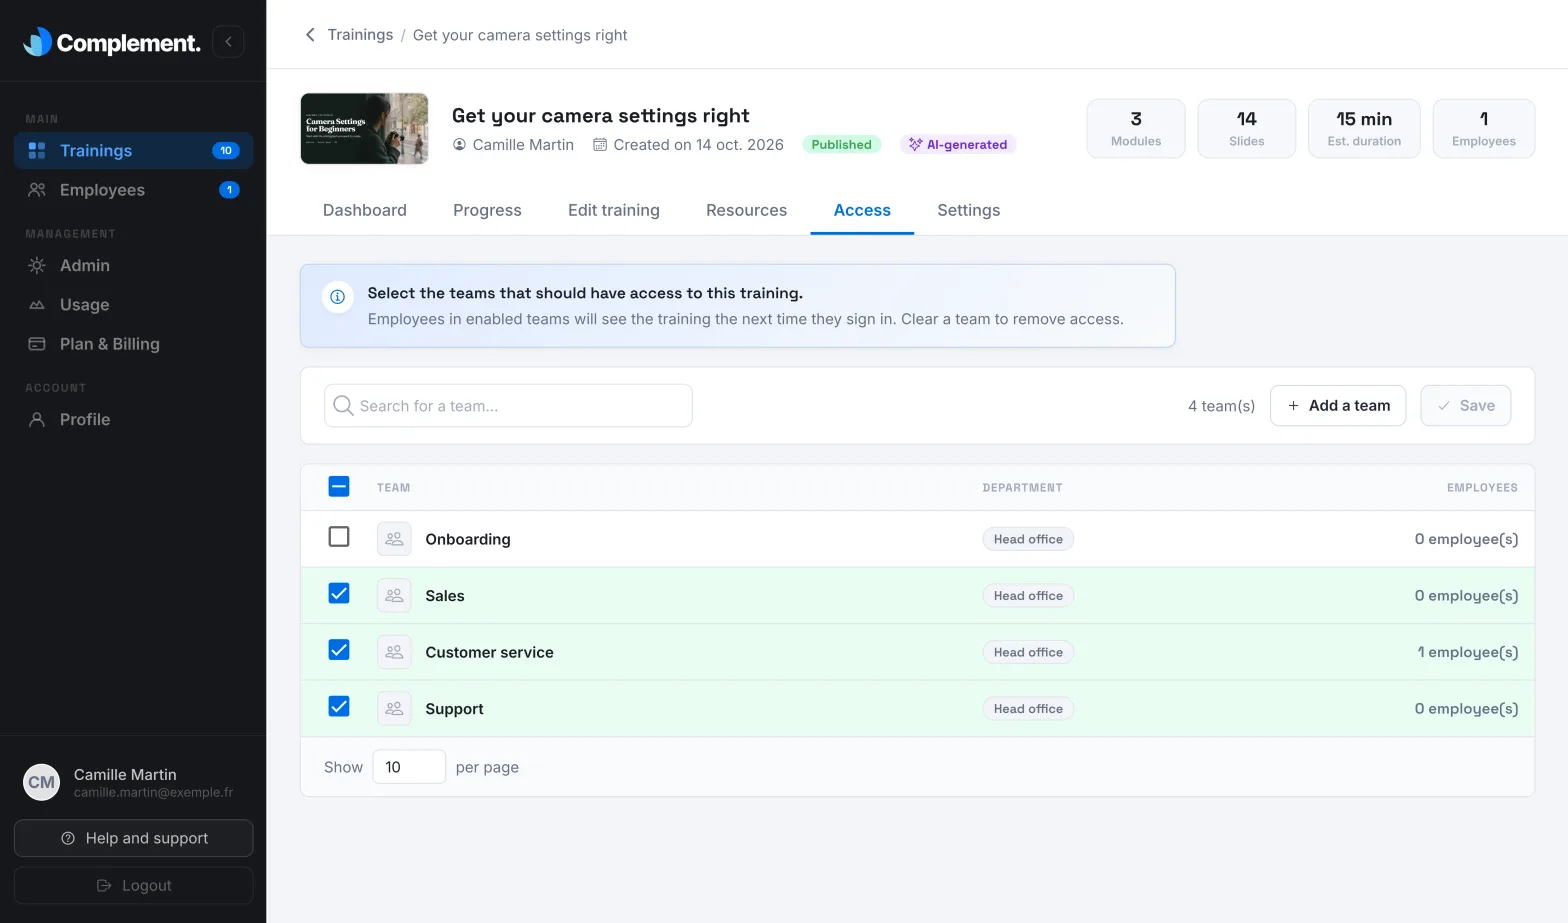Click the Onboarding team group icon
The width and height of the screenshot is (1568, 923).
pyautogui.click(x=394, y=539)
